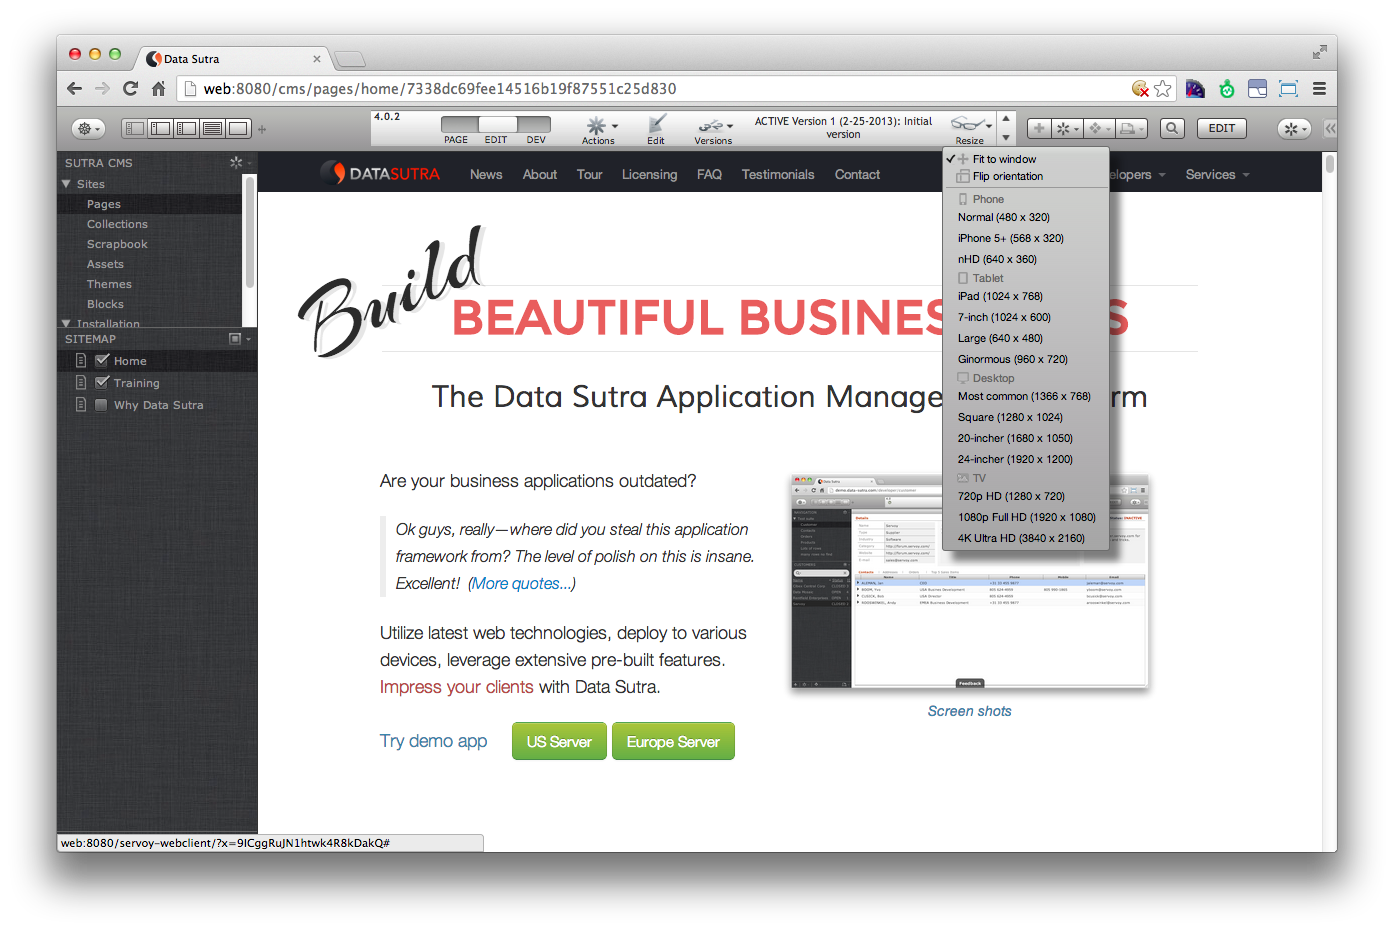Collapse the right panel chevron icon

[x=1330, y=128]
